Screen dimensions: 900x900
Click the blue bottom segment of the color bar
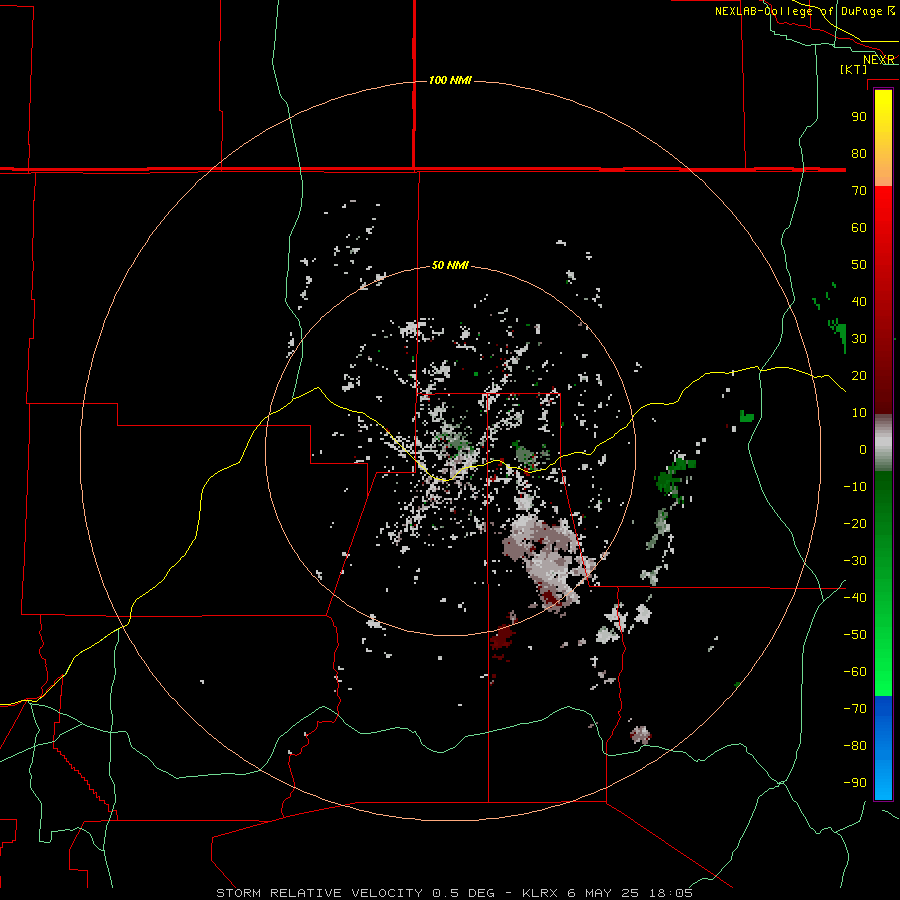(883, 747)
